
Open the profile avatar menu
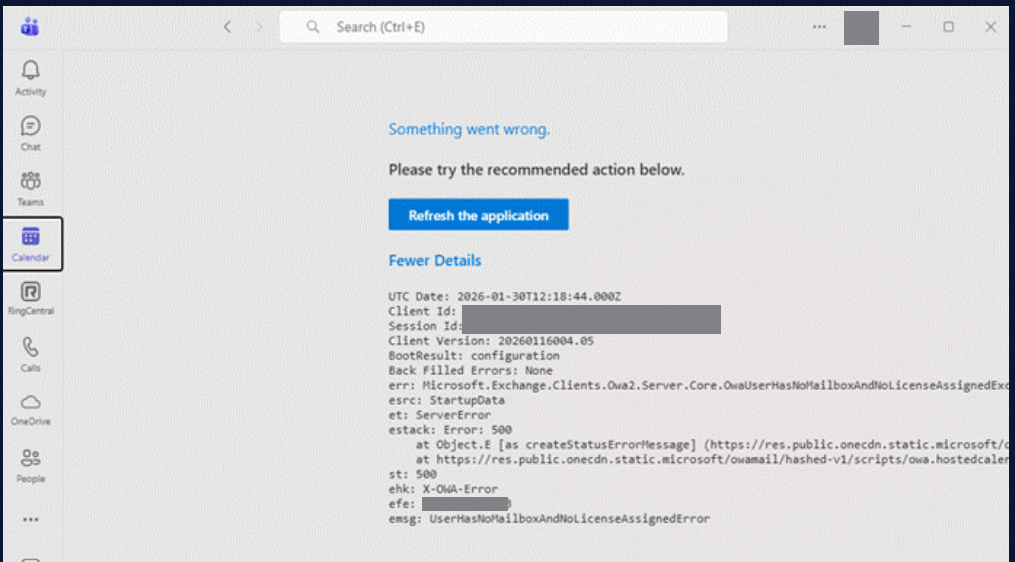(861, 28)
